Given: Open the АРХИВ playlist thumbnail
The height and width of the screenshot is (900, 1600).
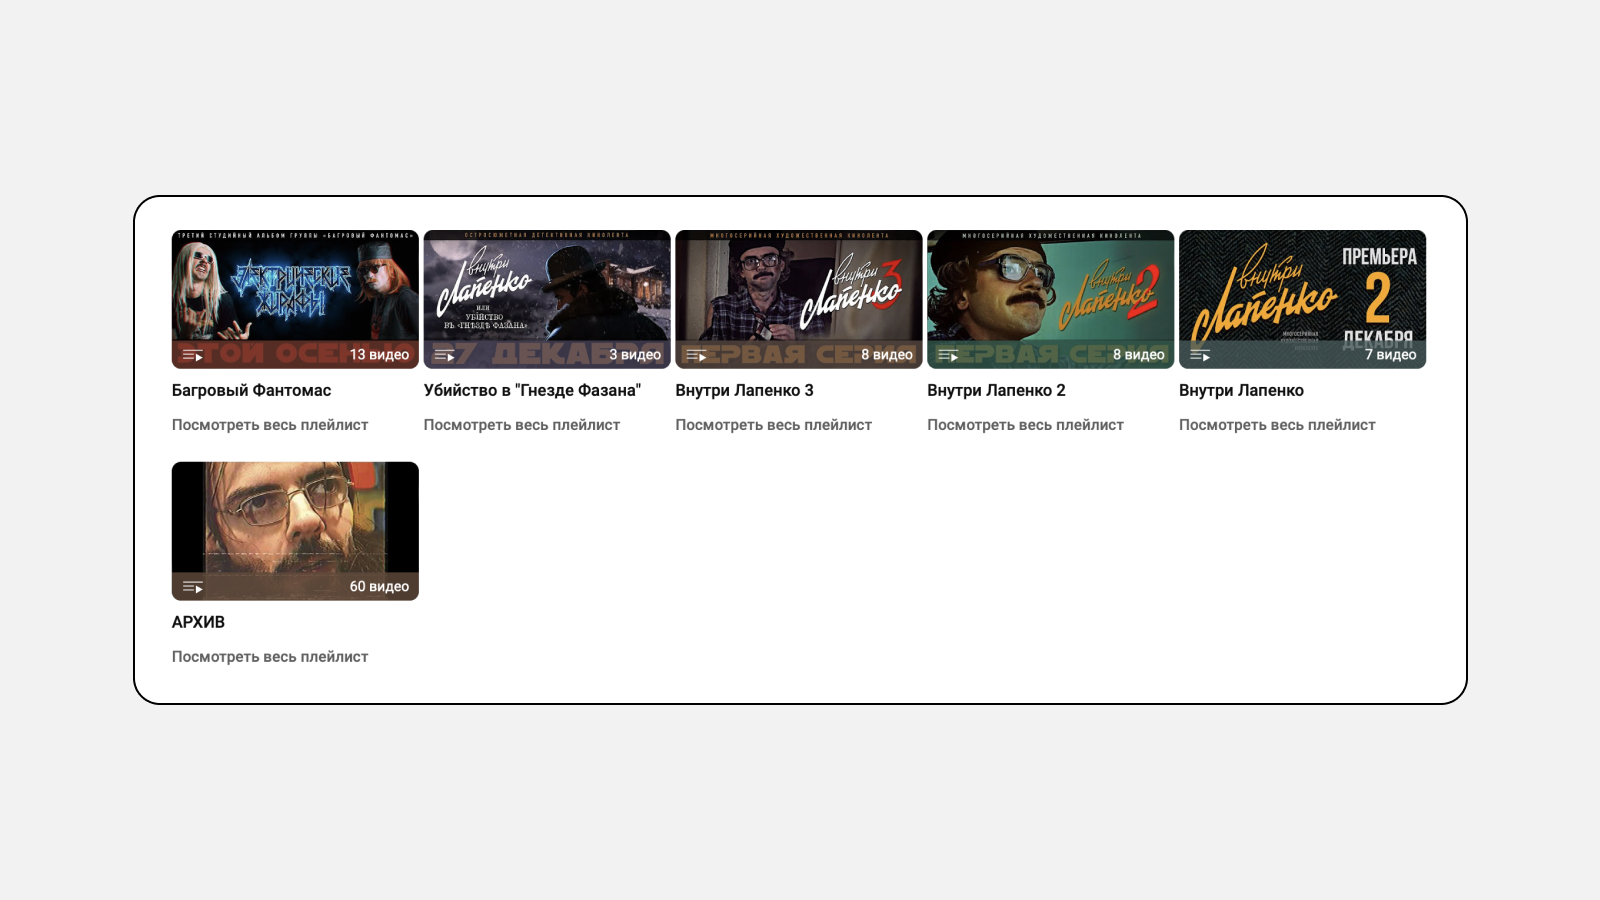Looking at the screenshot, I should [295, 531].
